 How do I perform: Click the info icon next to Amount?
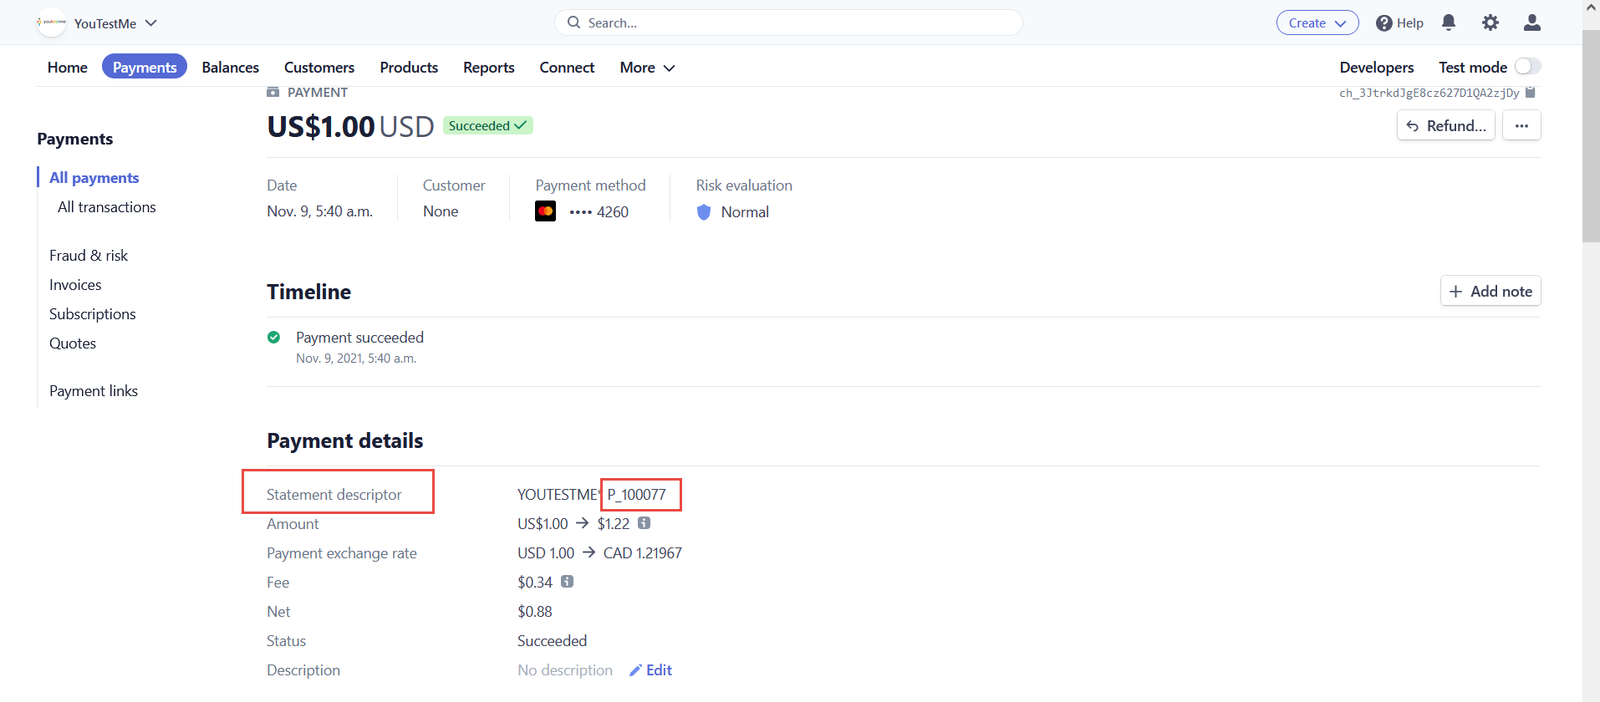pyautogui.click(x=644, y=523)
